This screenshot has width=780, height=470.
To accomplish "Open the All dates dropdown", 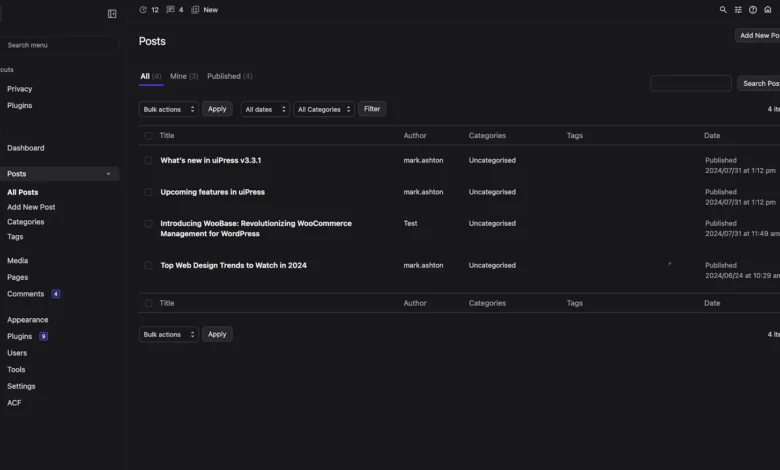I will [265, 109].
